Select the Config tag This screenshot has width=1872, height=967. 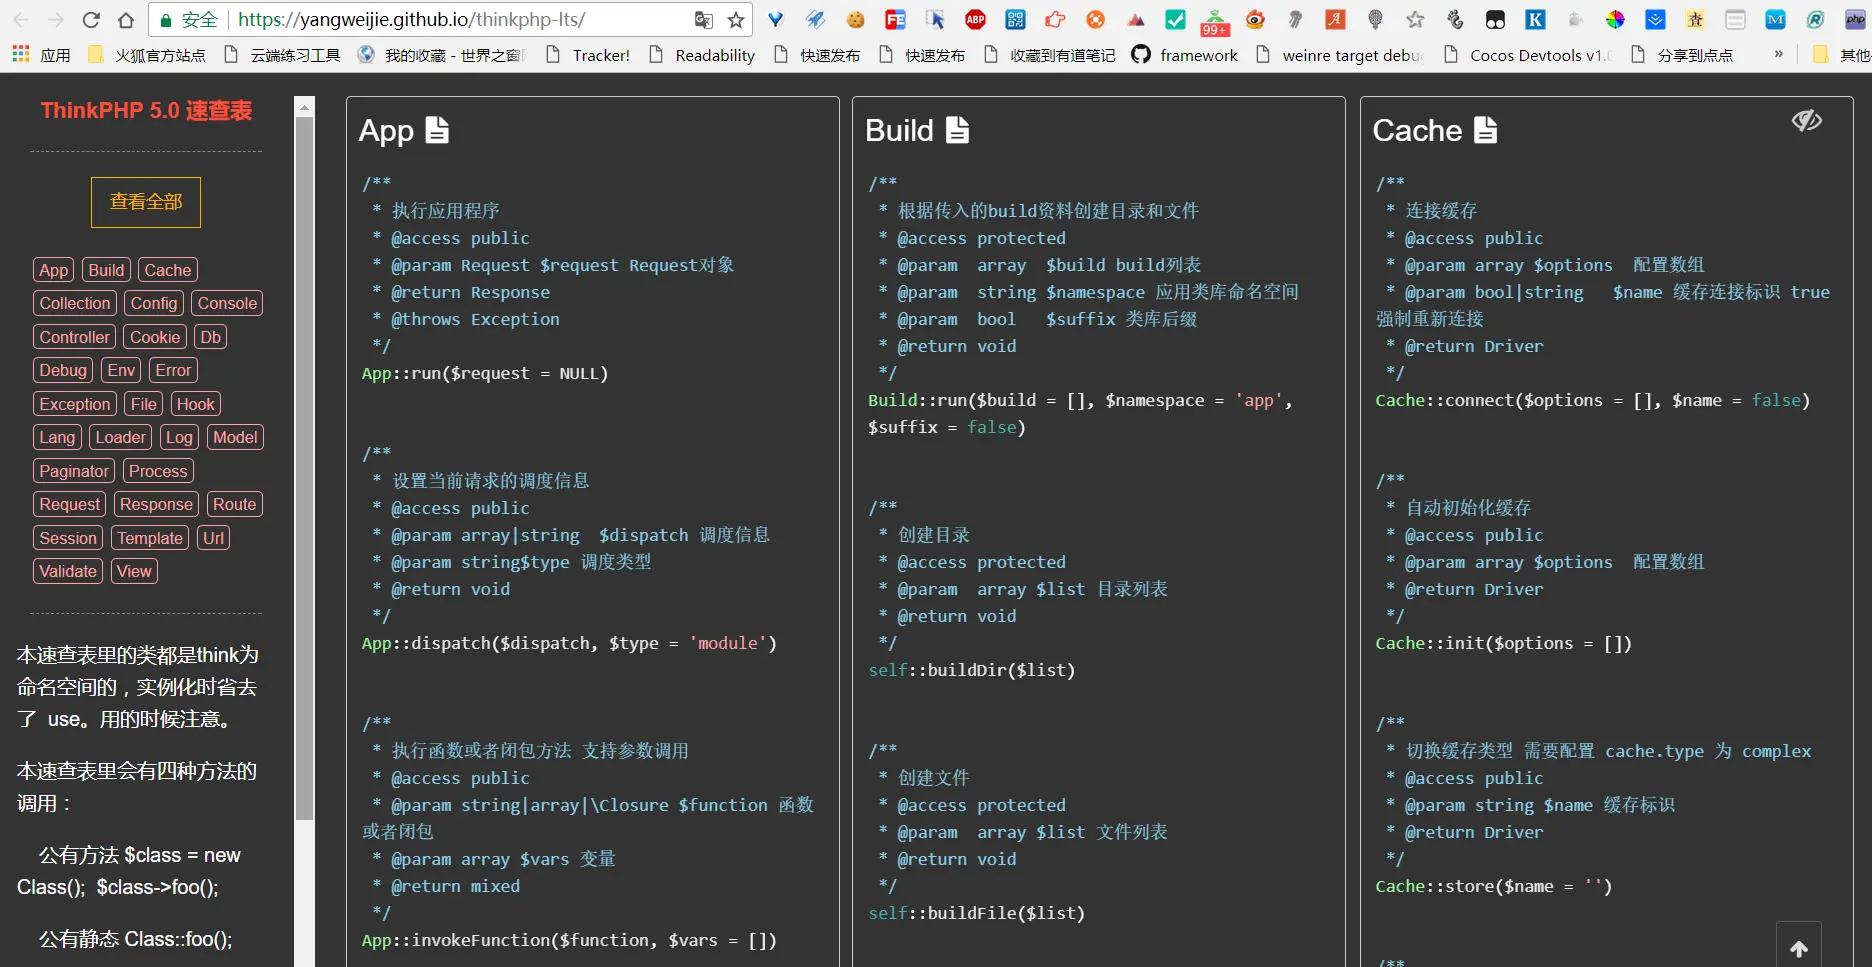[x=154, y=303]
